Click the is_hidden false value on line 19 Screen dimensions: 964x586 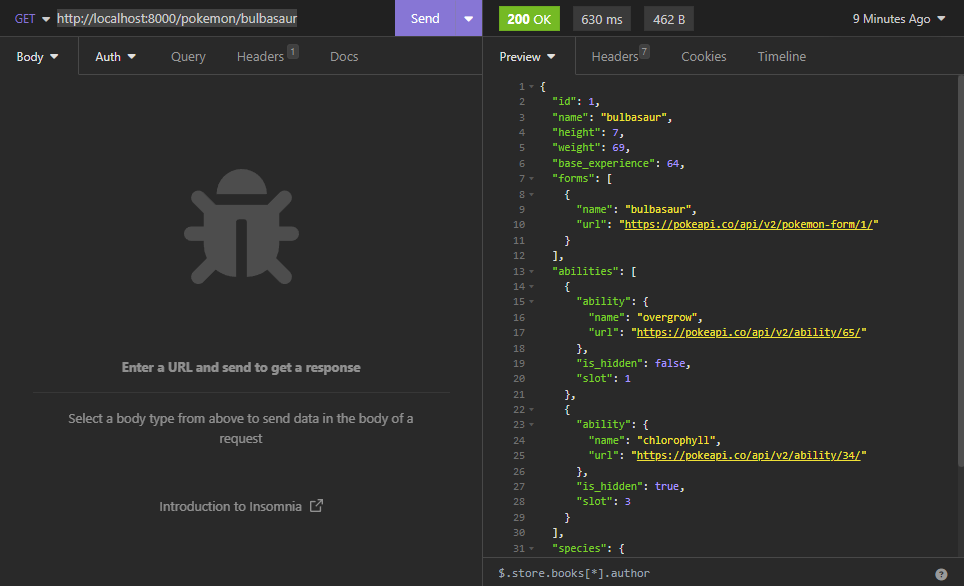coord(670,363)
